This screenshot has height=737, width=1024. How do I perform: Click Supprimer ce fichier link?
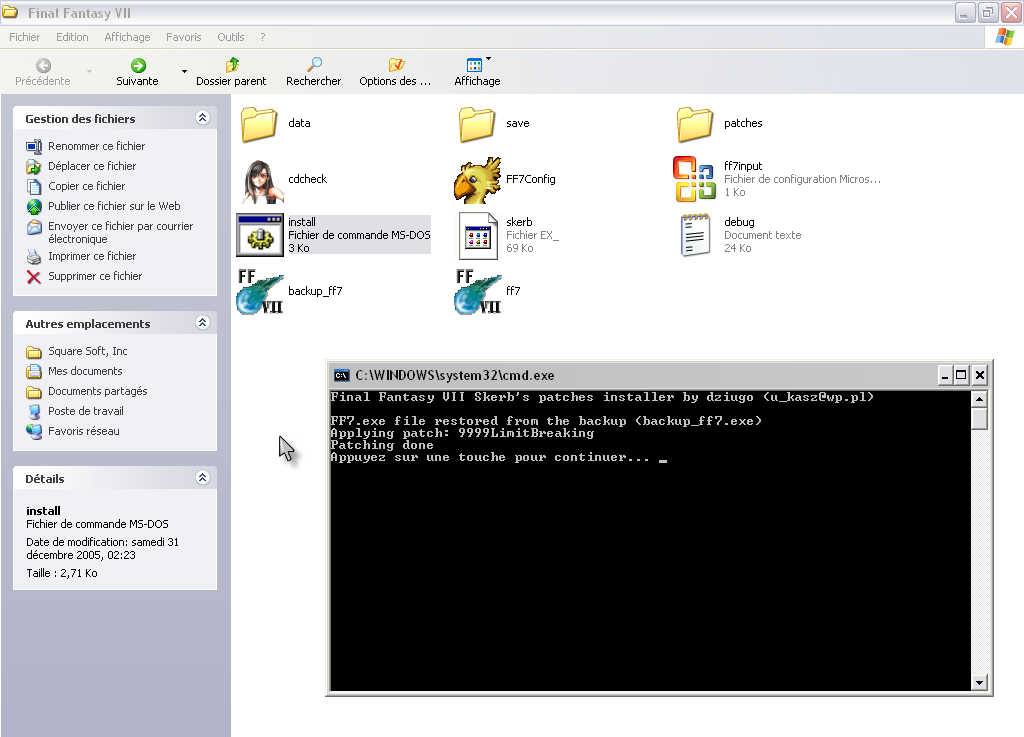(95, 276)
